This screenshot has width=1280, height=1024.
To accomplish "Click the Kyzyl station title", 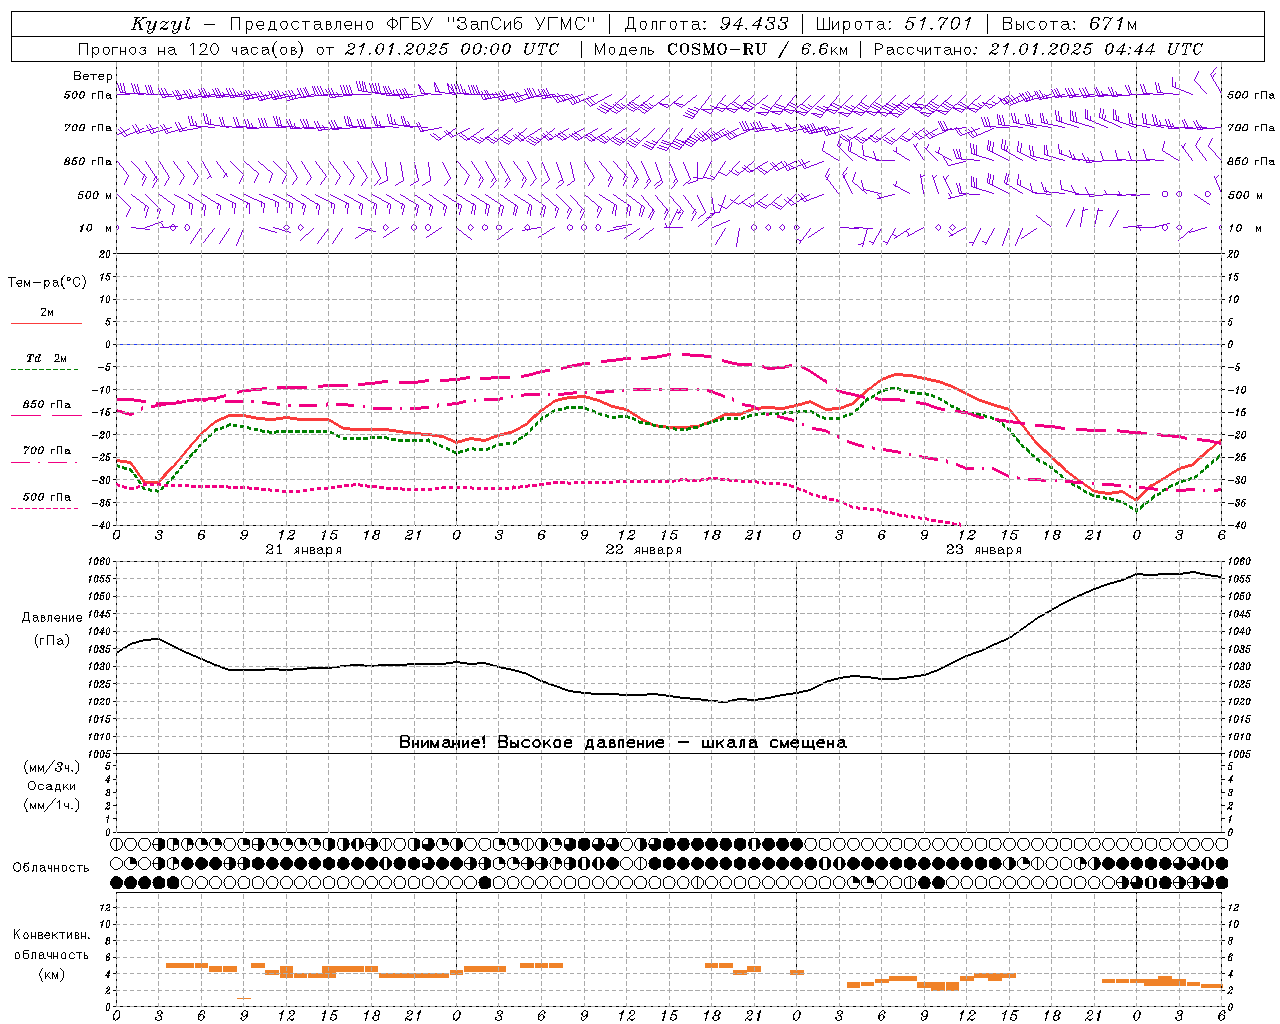I will tap(161, 24).
